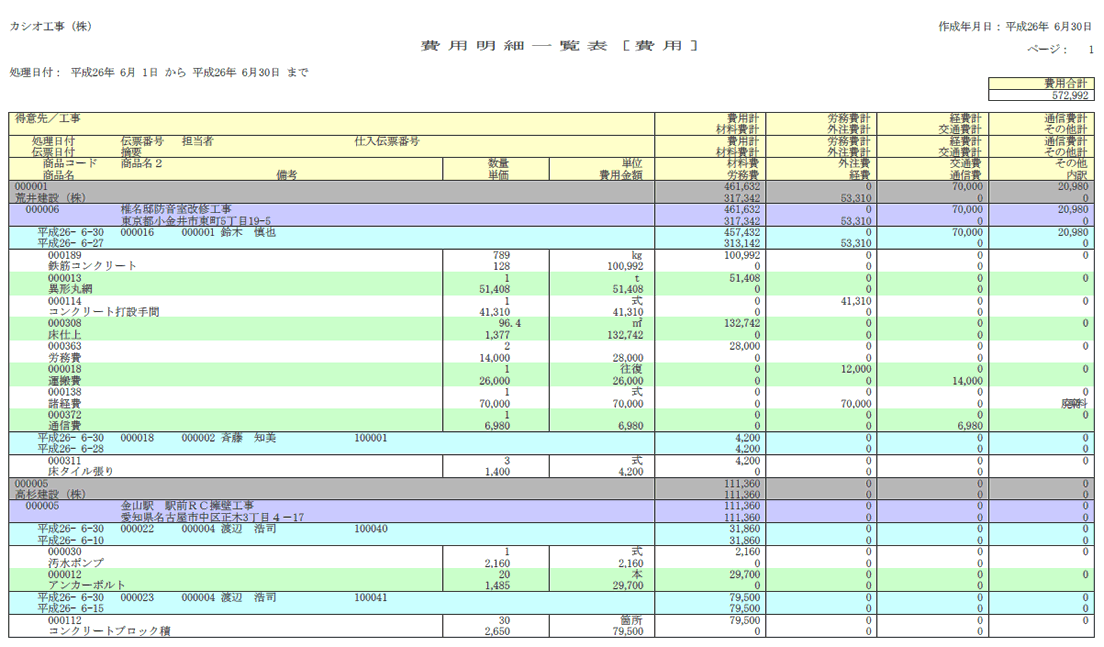
Task: Click 外注費 value 12,000
Action: [855, 369]
